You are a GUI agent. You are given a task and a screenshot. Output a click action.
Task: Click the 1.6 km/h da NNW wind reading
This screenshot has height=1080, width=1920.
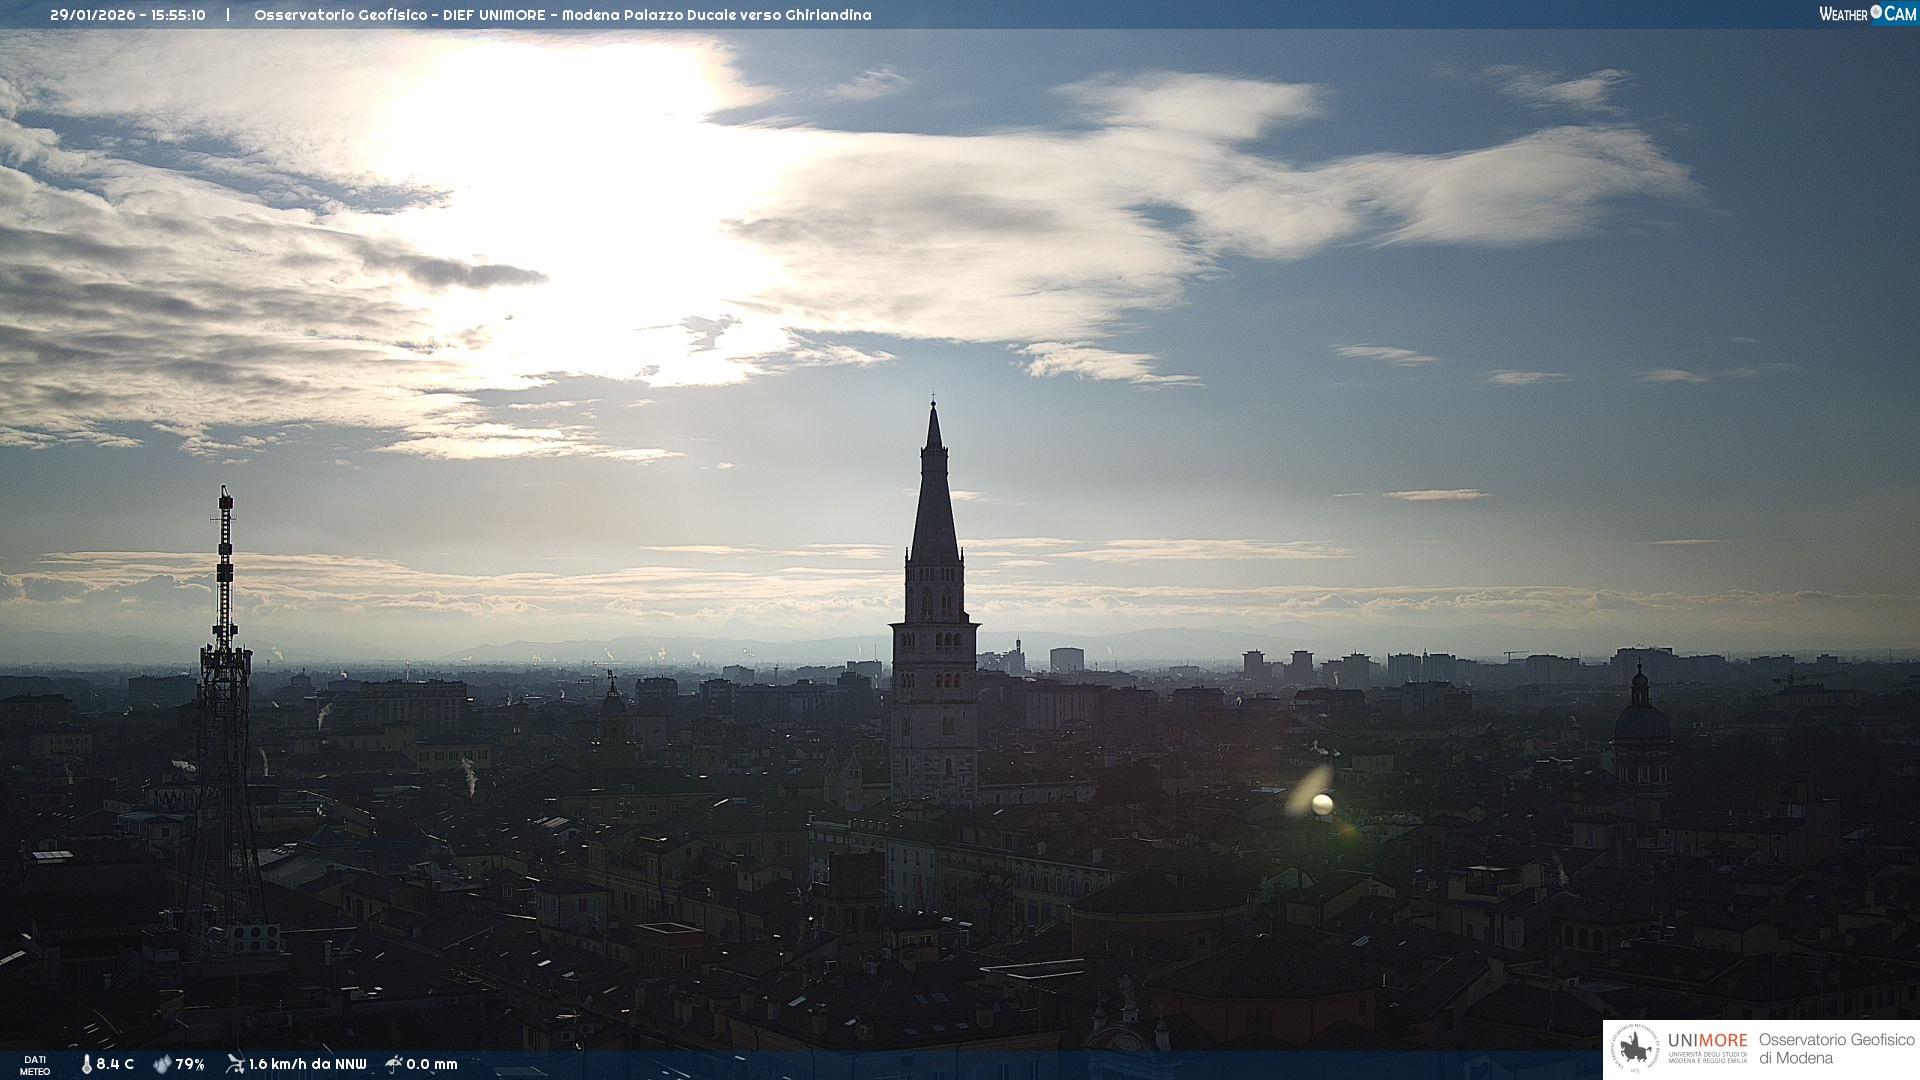tap(308, 1064)
